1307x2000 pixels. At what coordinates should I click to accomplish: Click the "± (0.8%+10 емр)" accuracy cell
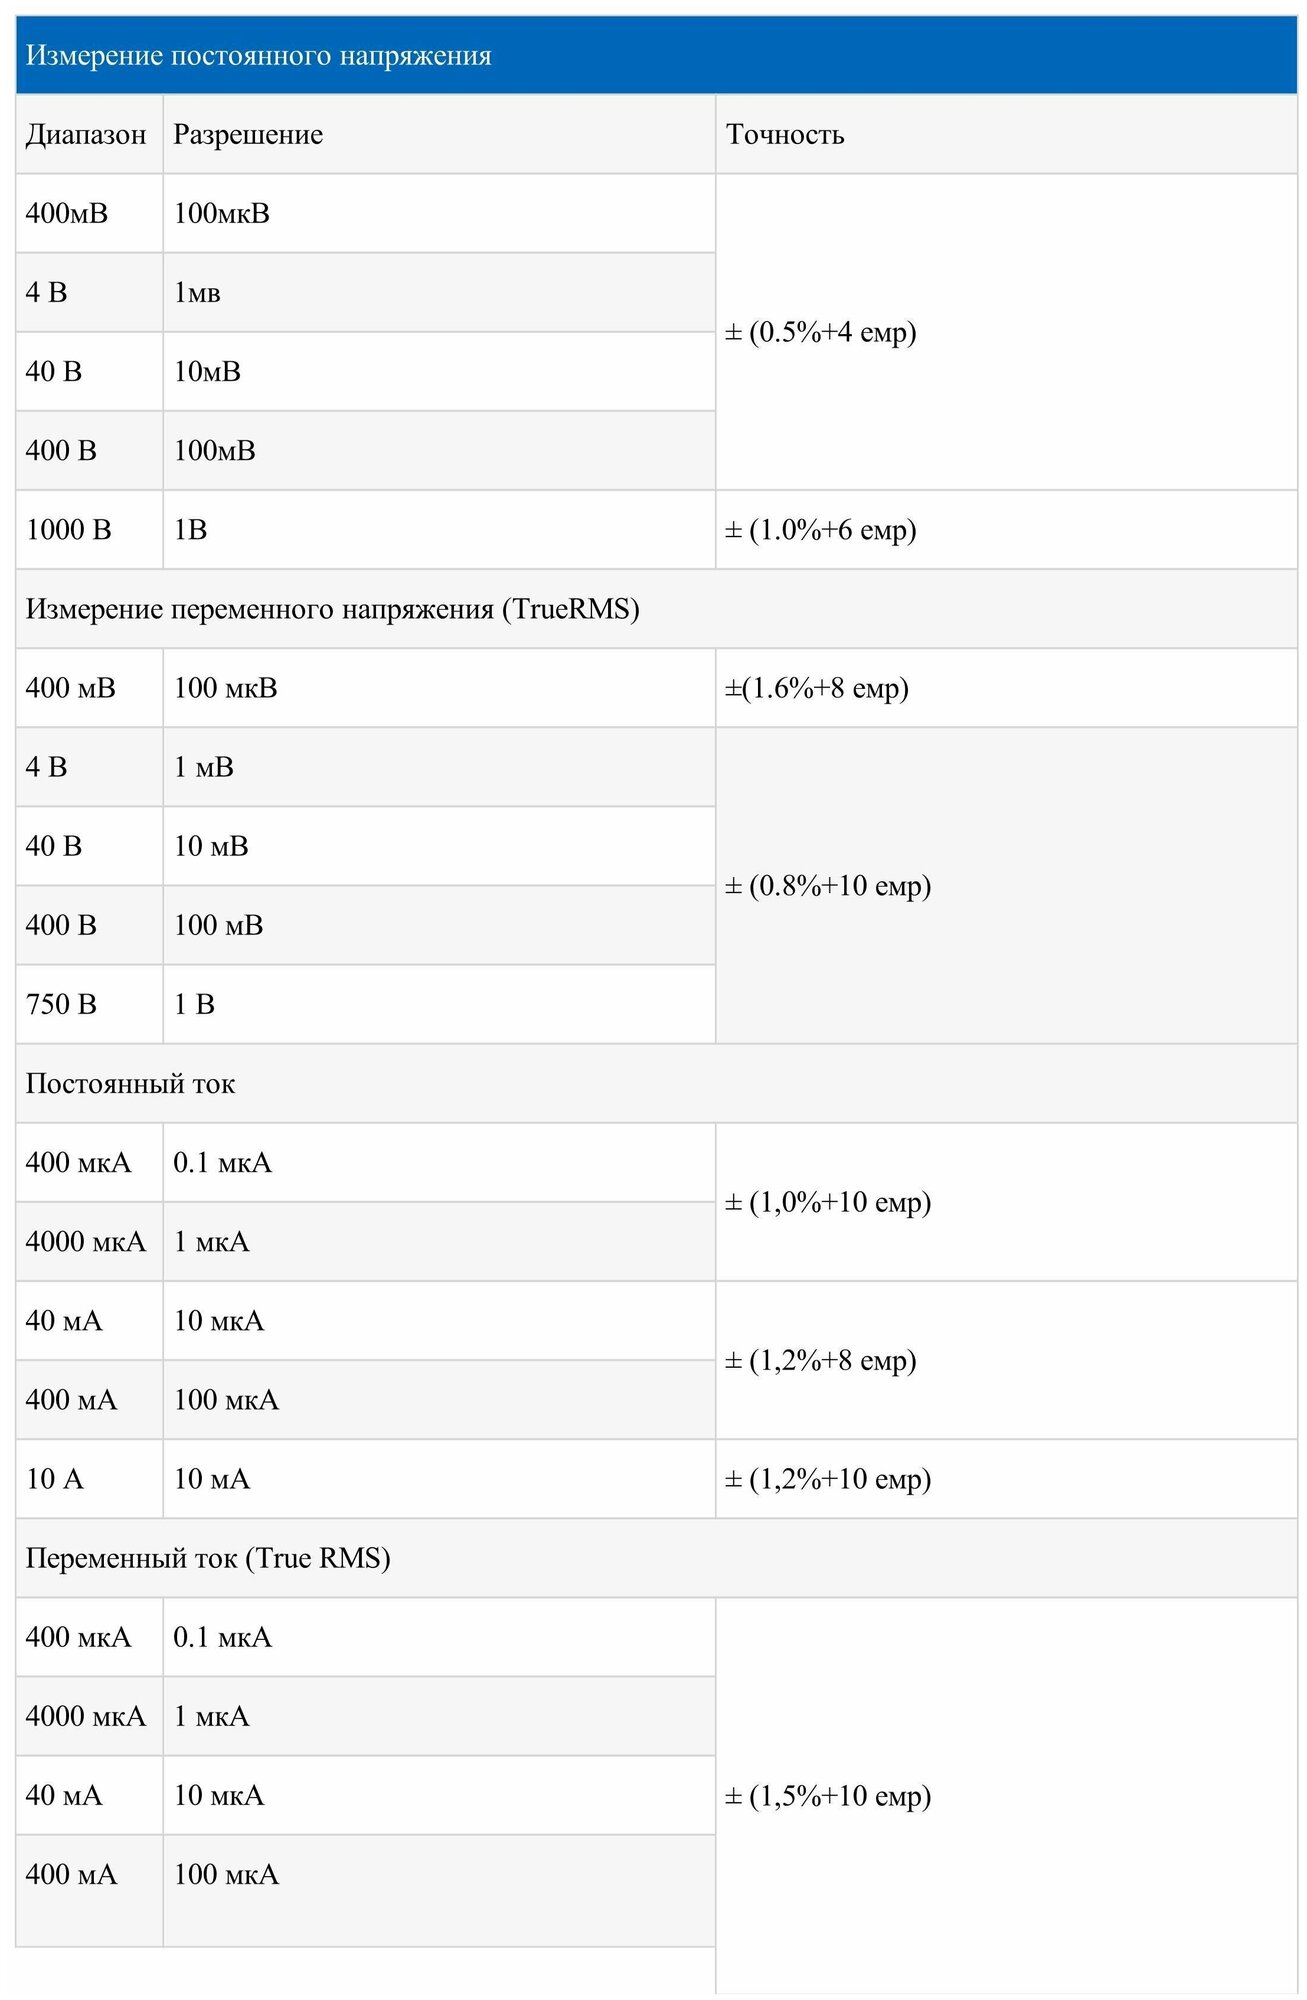[828, 886]
